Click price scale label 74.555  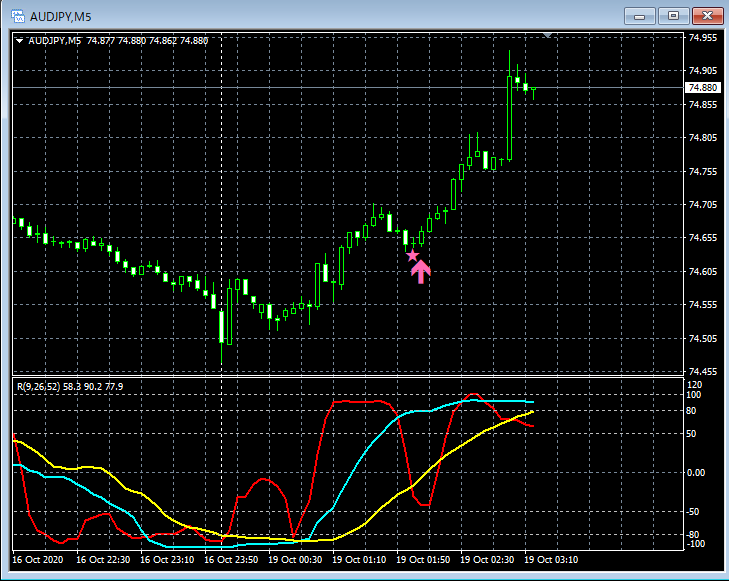[x=702, y=305]
